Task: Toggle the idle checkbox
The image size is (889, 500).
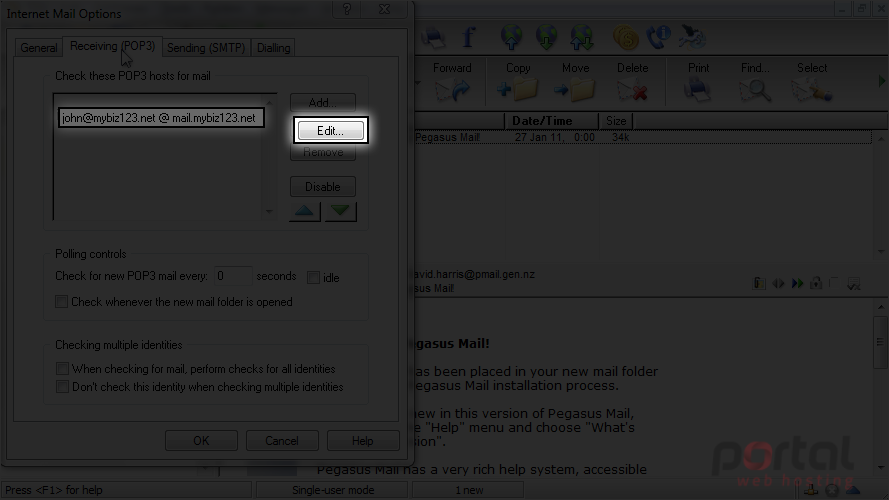Action: tap(313, 277)
